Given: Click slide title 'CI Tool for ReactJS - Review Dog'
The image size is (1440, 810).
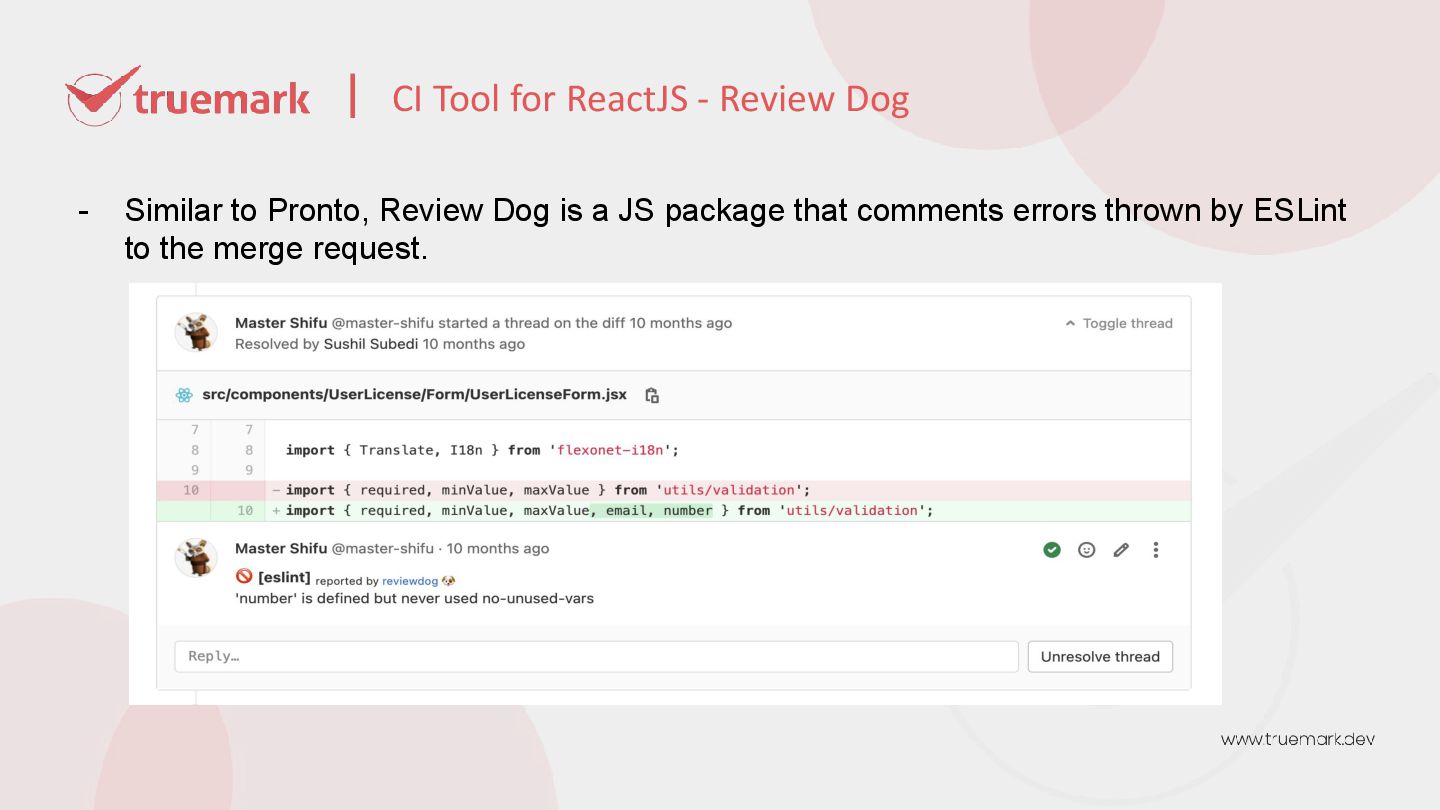Looking at the screenshot, I should [x=651, y=99].
